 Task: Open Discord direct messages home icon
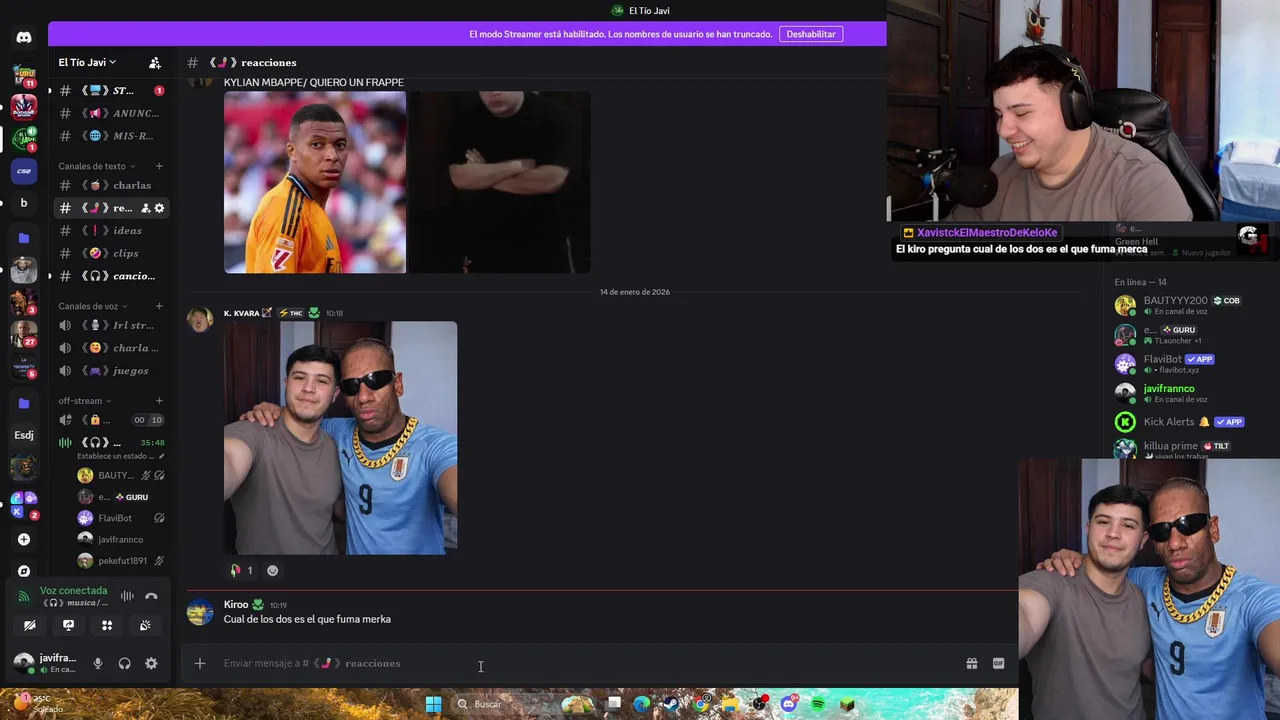(24, 37)
